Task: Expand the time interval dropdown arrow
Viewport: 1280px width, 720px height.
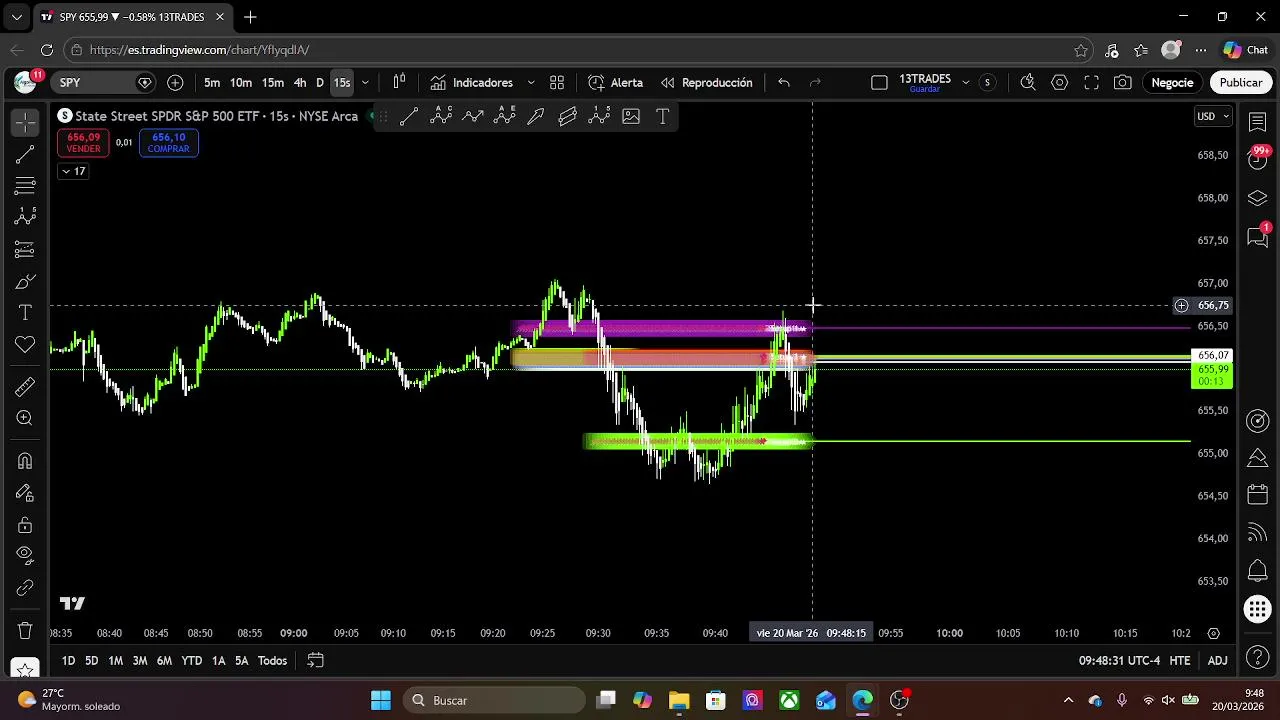Action: point(365,83)
